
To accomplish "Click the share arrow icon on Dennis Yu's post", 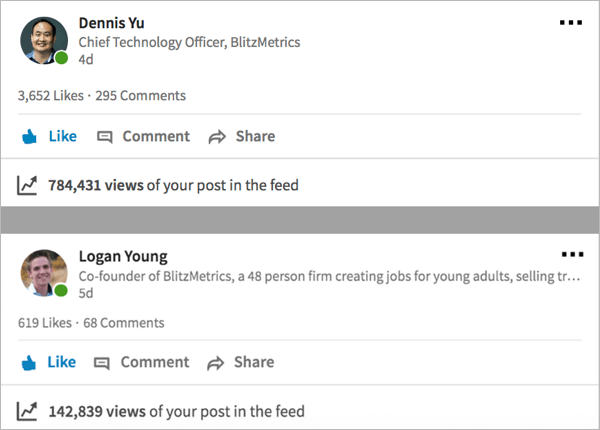I will [x=217, y=137].
